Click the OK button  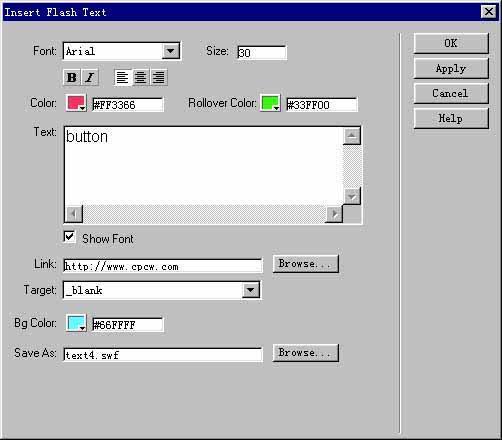tap(451, 43)
